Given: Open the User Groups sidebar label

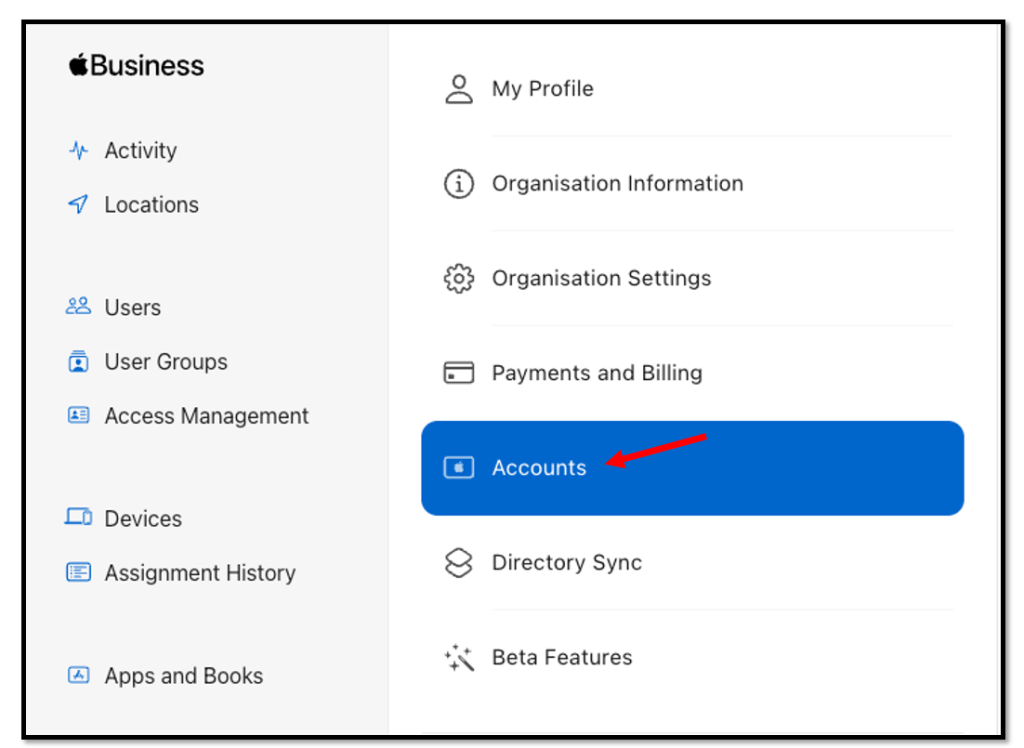Looking at the screenshot, I should [166, 362].
